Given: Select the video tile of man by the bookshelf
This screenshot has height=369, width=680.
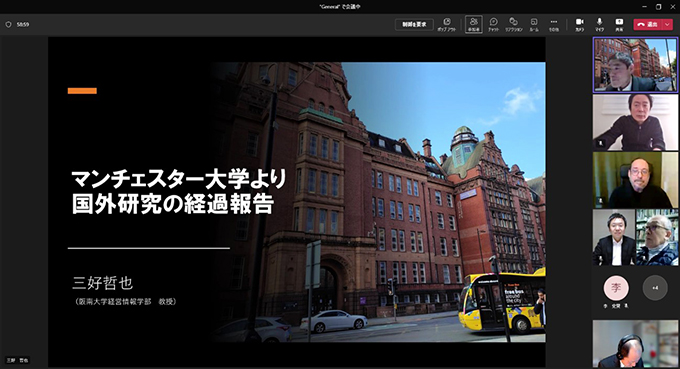Looking at the screenshot, I should (x=657, y=238).
